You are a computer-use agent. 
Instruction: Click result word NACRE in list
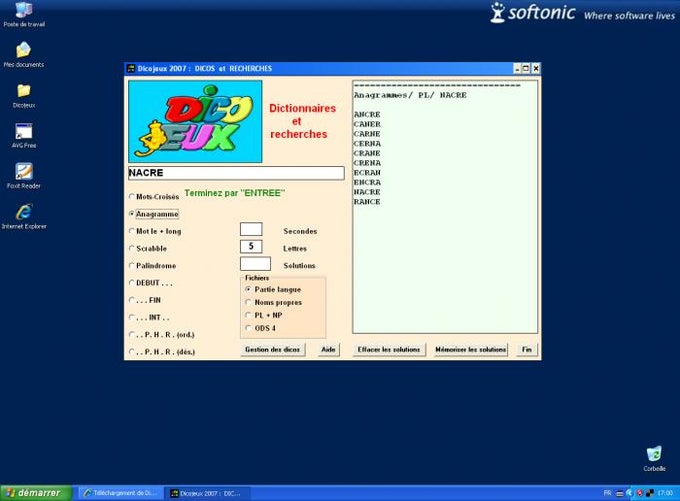click(367, 192)
